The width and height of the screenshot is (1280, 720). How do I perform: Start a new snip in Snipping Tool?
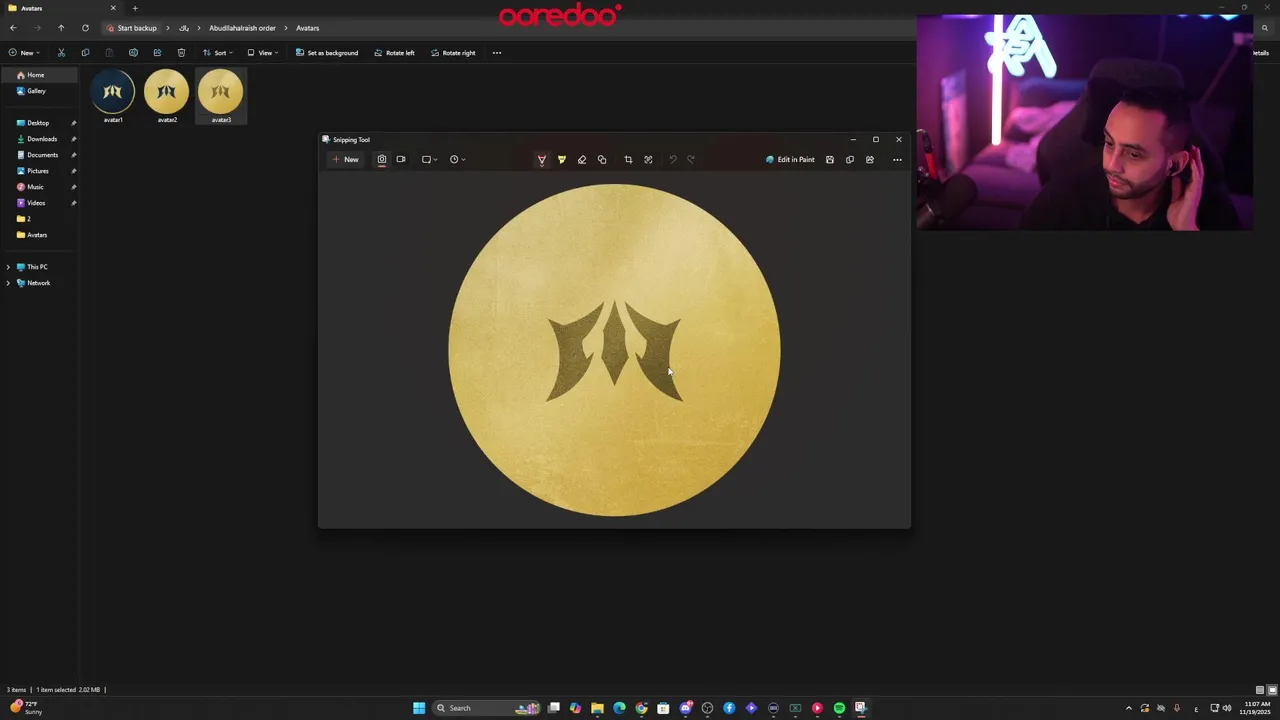click(x=346, y=159)
